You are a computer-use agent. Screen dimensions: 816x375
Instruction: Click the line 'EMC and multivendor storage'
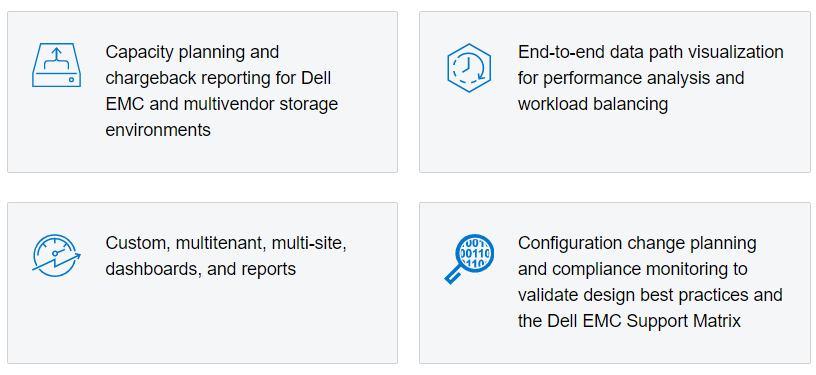click(x=222, y=104)
